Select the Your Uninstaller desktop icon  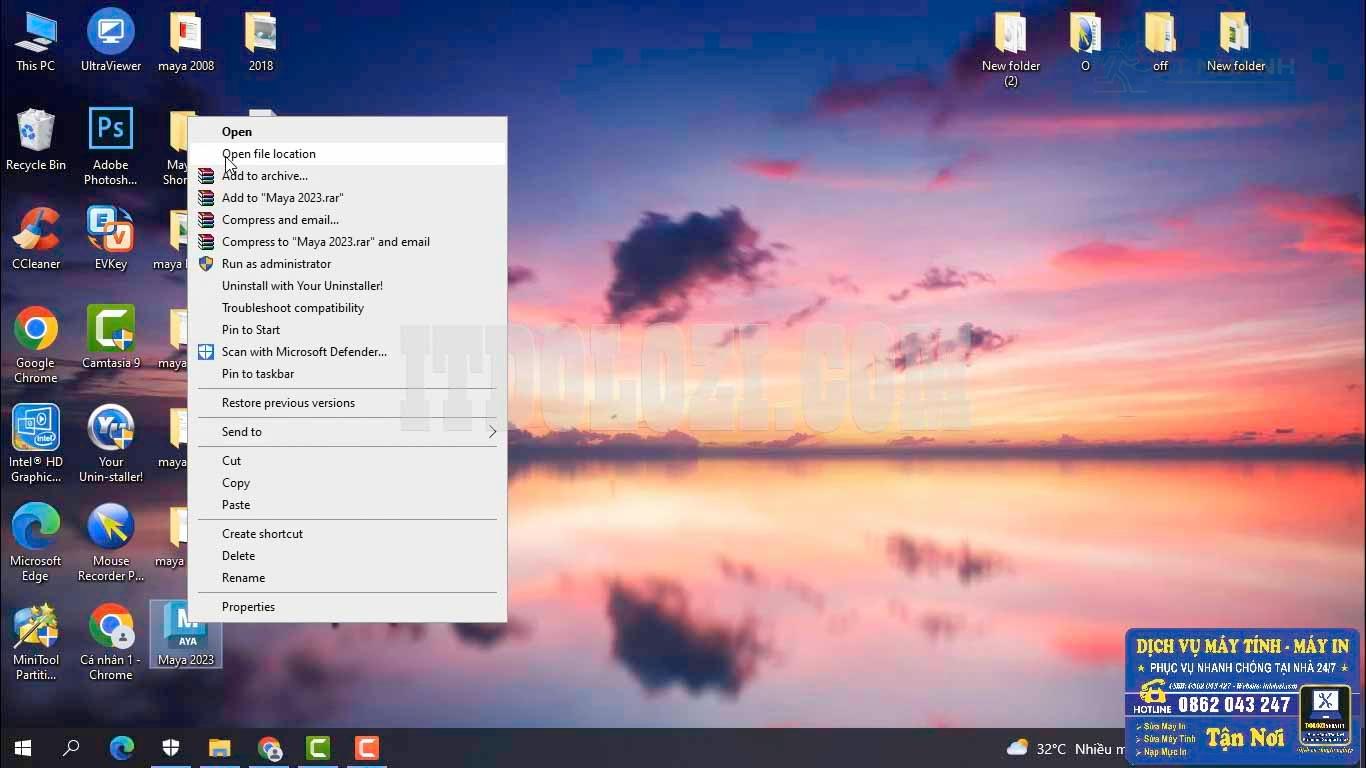[110, 441]
